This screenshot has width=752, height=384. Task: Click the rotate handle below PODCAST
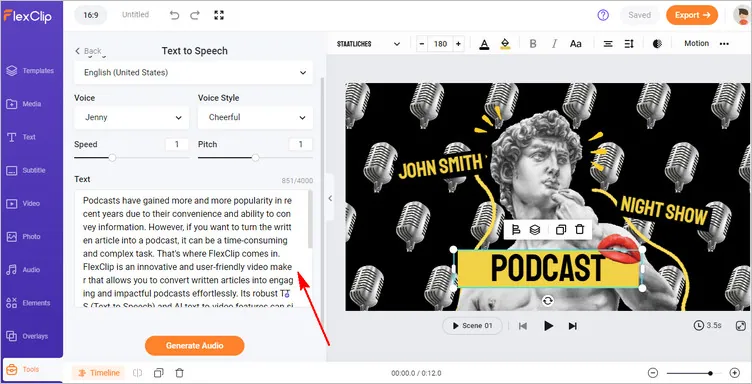click(548, 301)
